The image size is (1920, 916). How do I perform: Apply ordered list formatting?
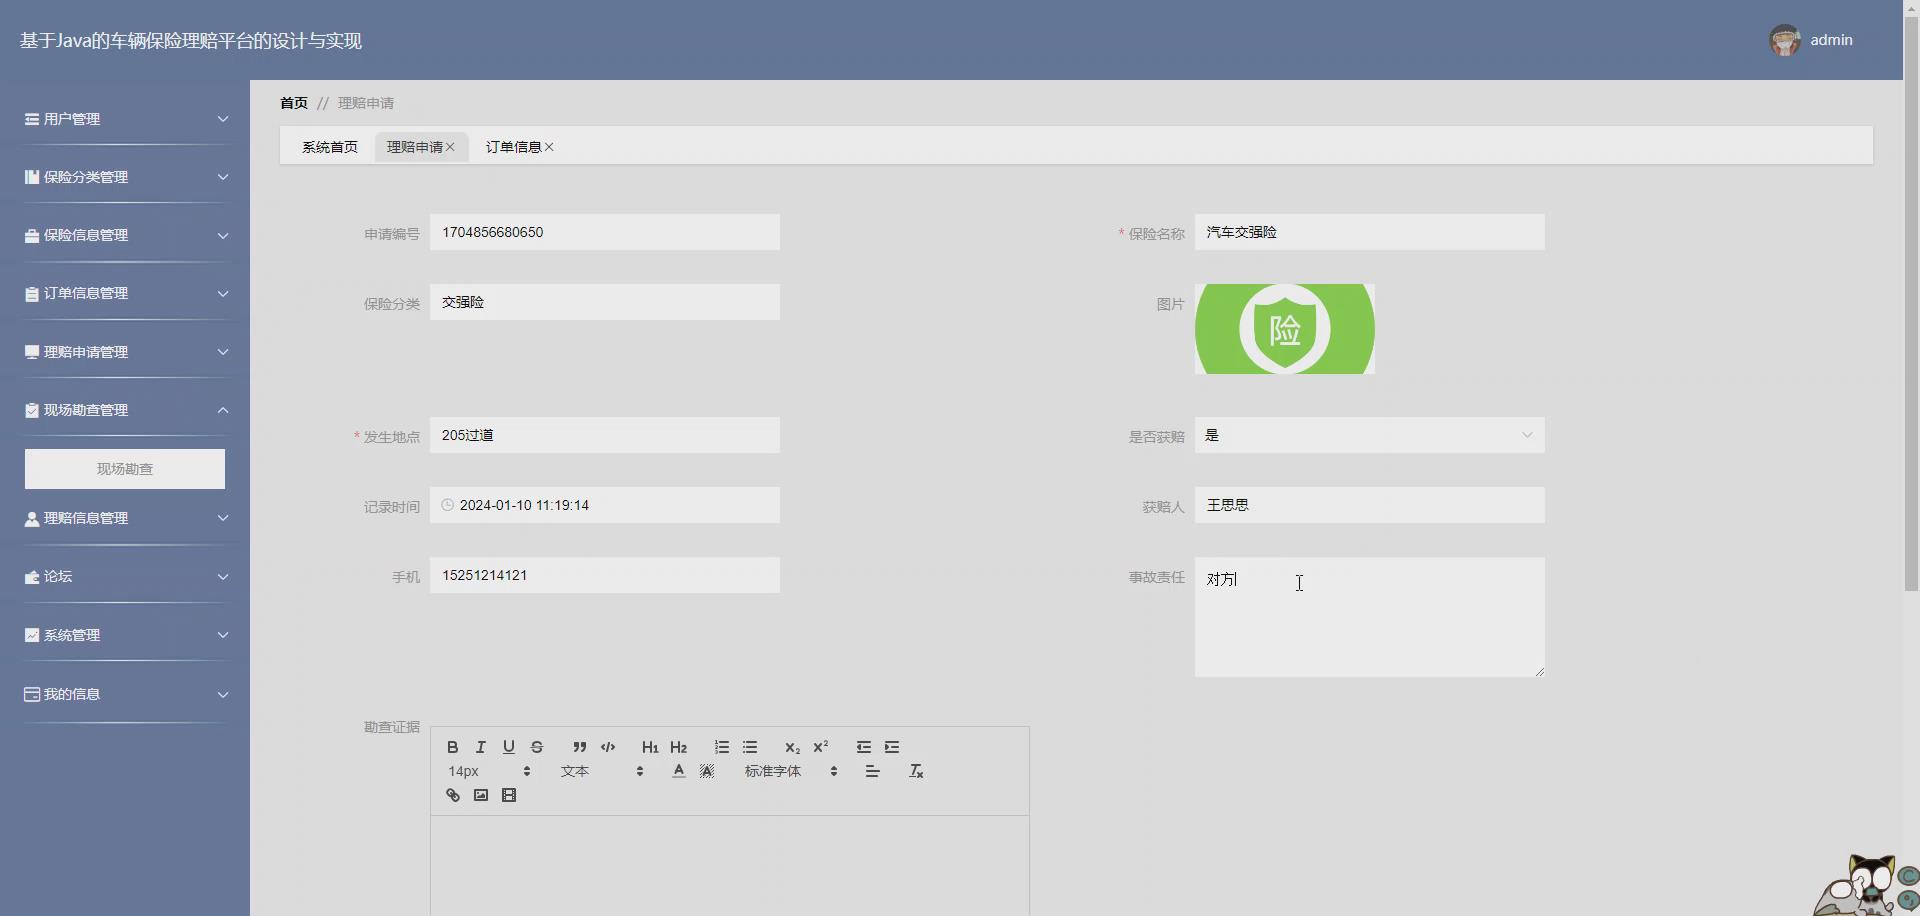pyautogui.click(x=721, y=746)
